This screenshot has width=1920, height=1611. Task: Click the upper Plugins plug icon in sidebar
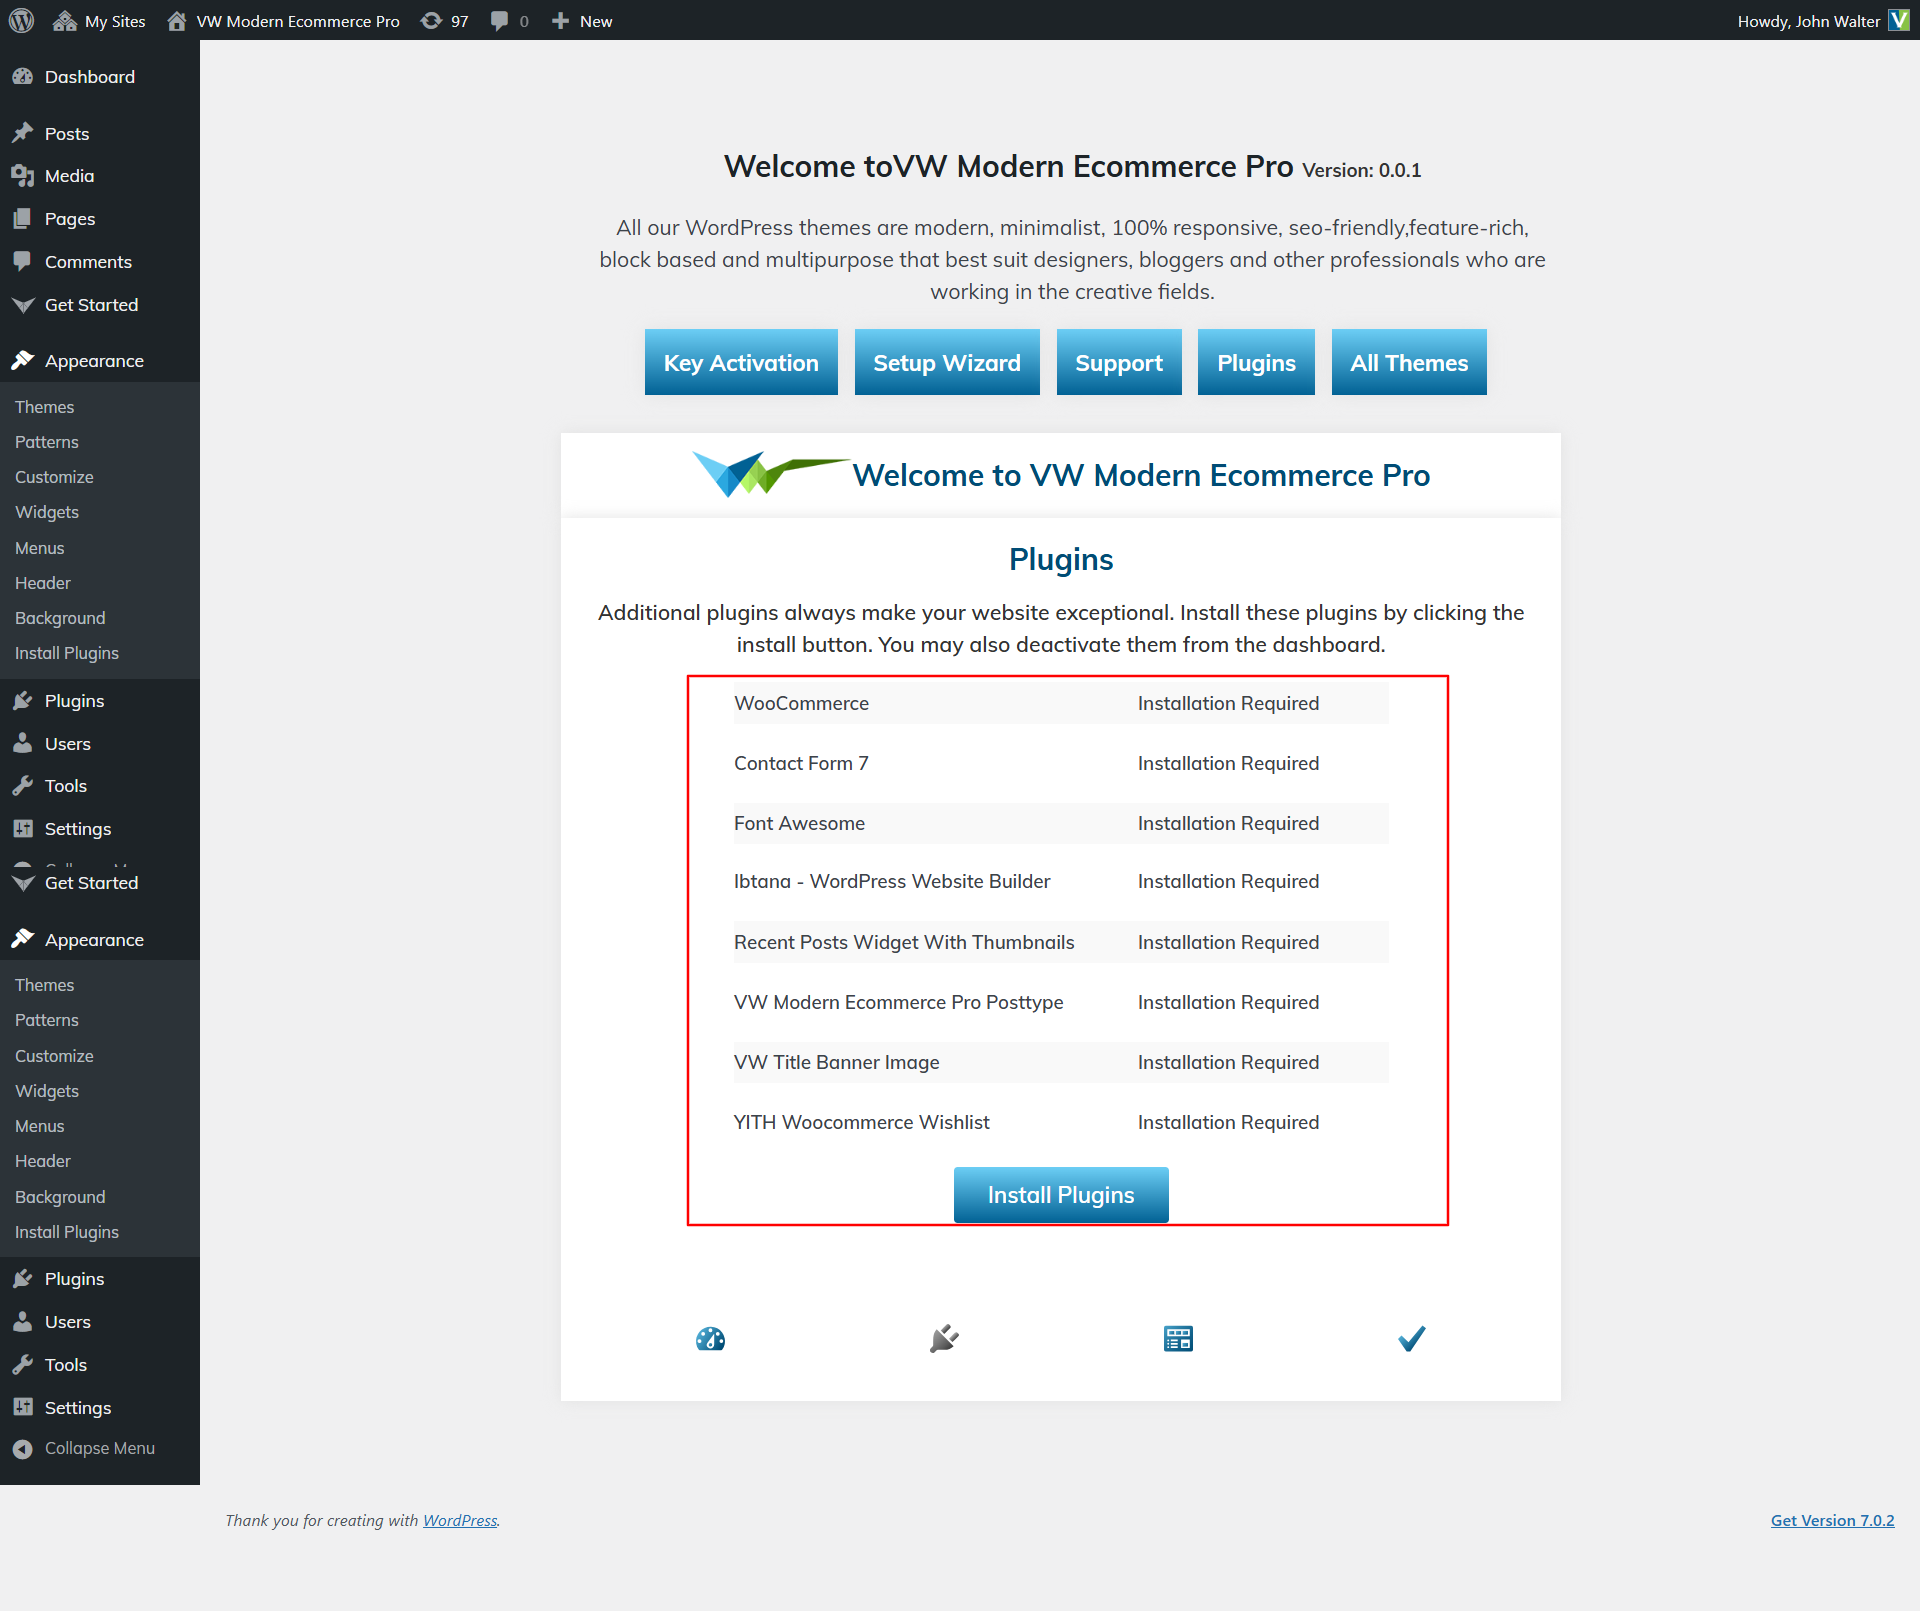[22, 701]
